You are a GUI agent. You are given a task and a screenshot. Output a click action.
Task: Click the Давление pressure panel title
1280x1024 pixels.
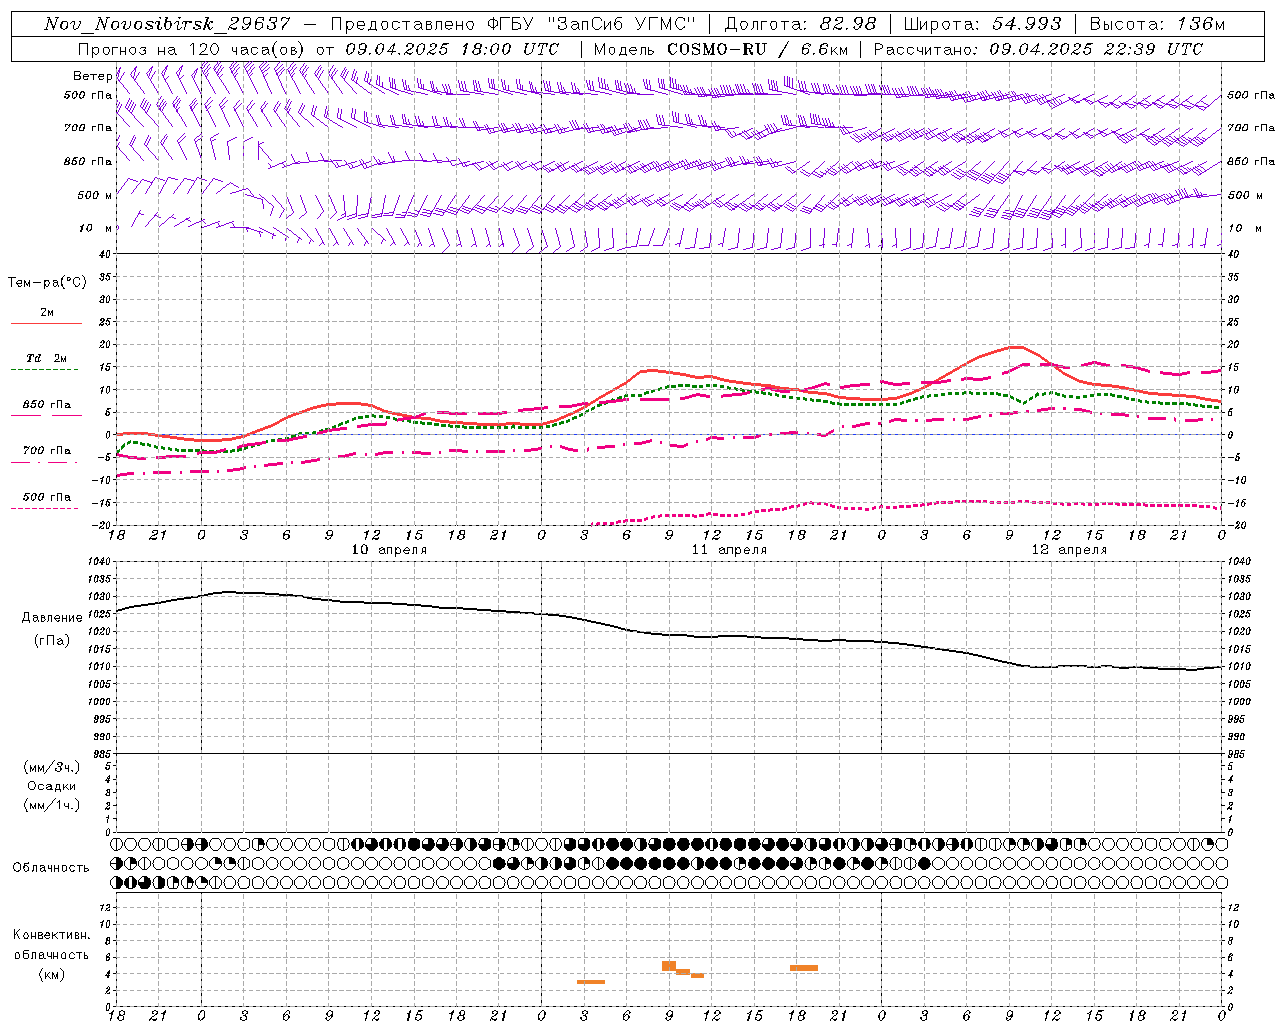tap(52, 618)
